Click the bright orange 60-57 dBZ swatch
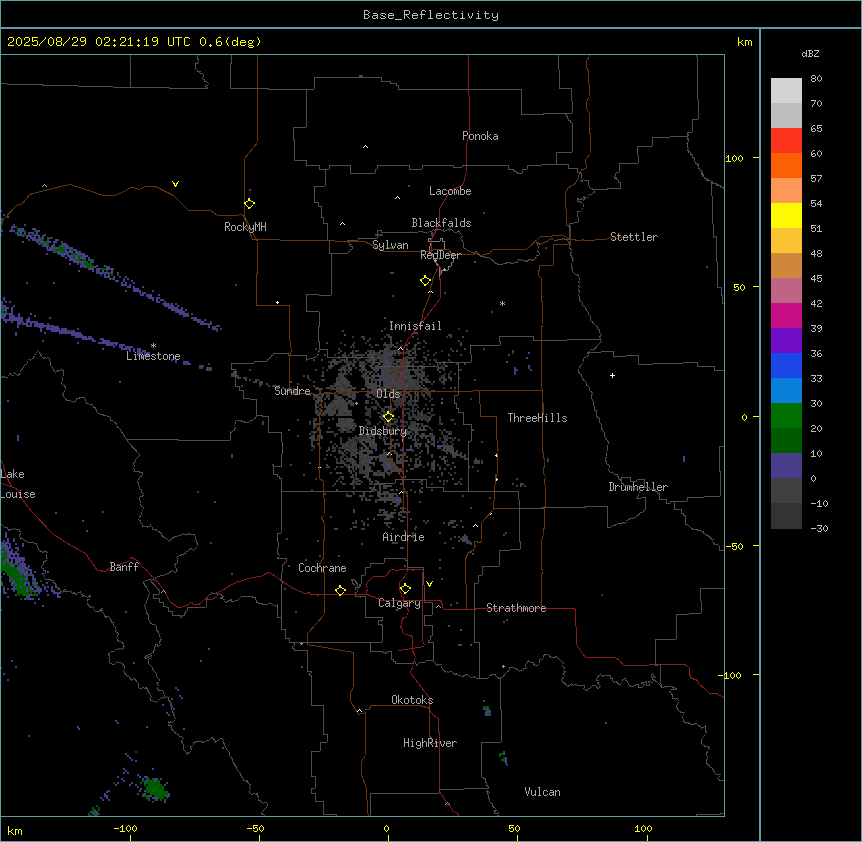Image resolution: width=862 pixels, height=842 pixels. point(786,165)
